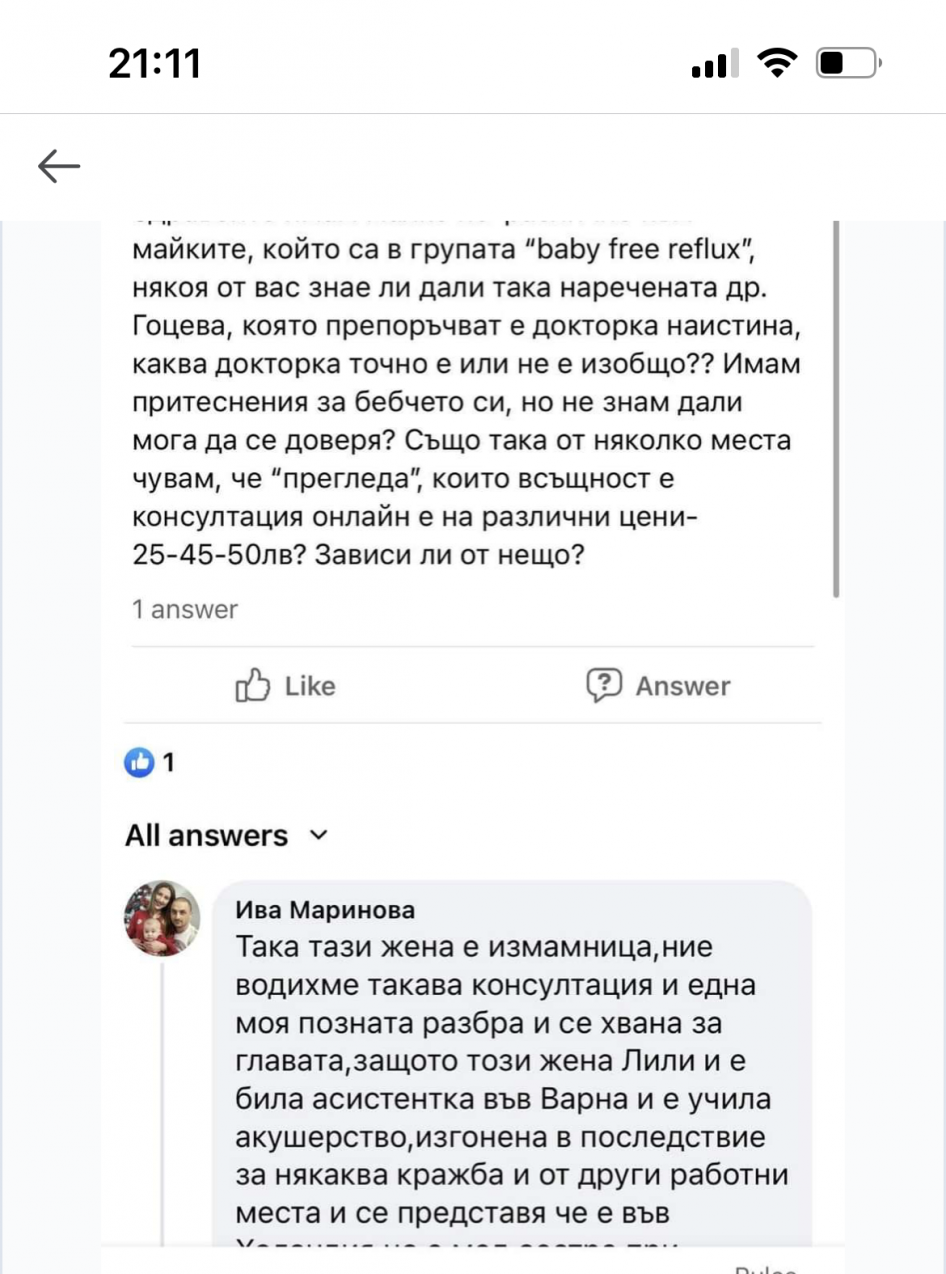
Task: Tap the question text mentioning д-р Гоцева
Action: 466,401
